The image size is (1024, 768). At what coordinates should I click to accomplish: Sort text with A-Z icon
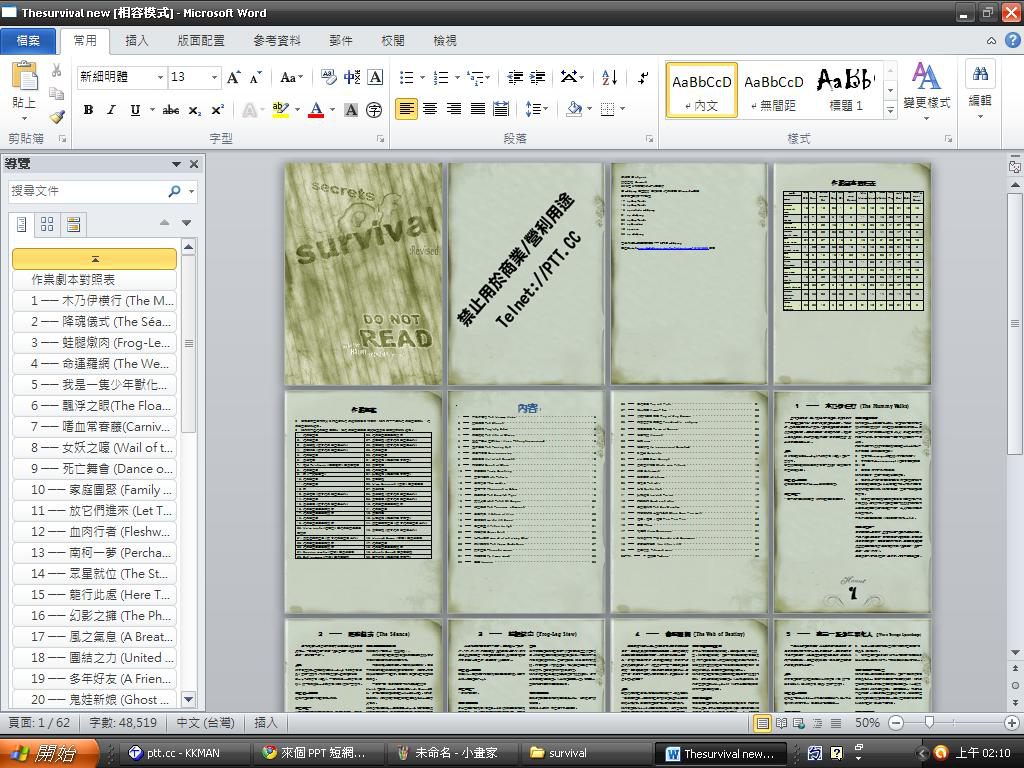pos(609,78)
